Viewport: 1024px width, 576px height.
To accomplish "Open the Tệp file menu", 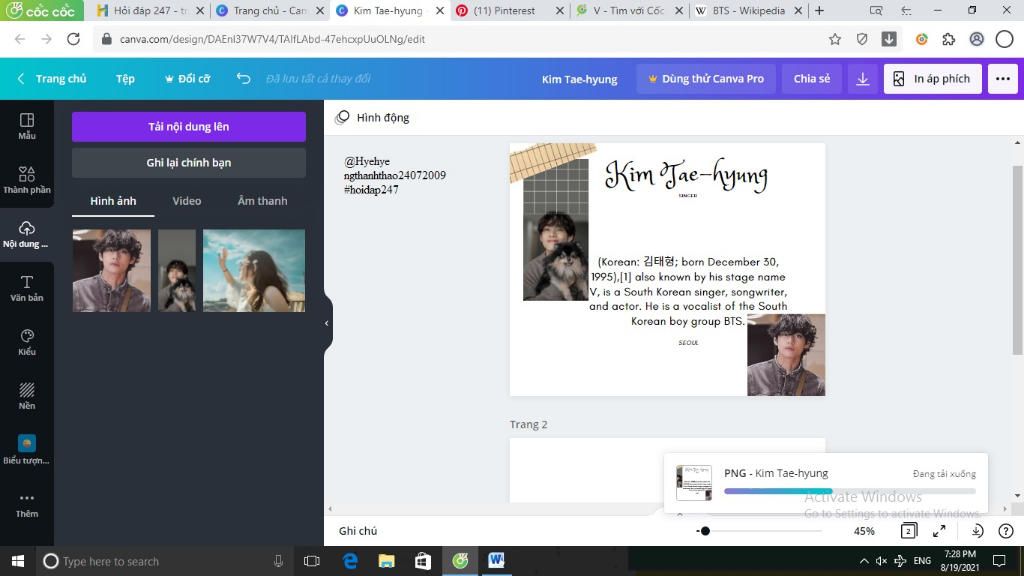I will pyautogui.click(x=125, y=78).
